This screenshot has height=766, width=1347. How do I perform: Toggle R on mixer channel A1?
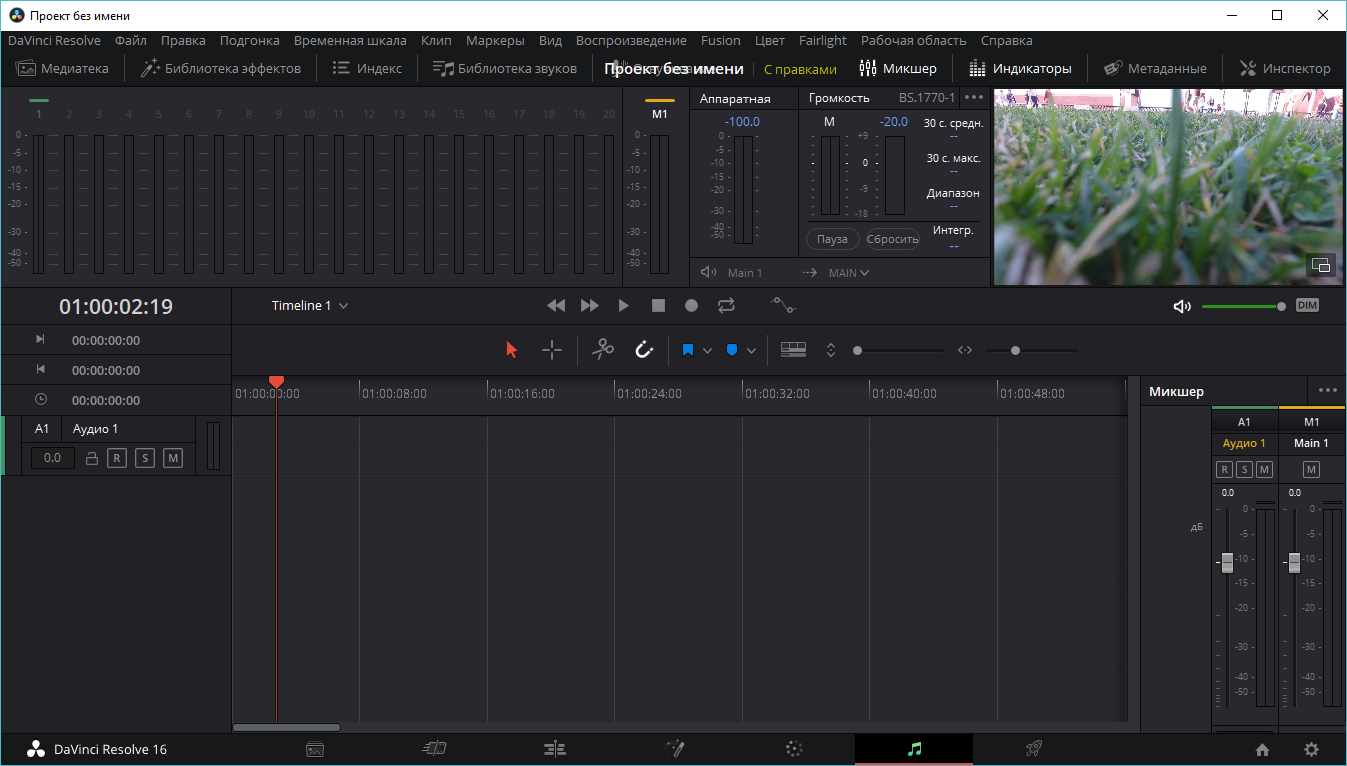pos(1224,469)
